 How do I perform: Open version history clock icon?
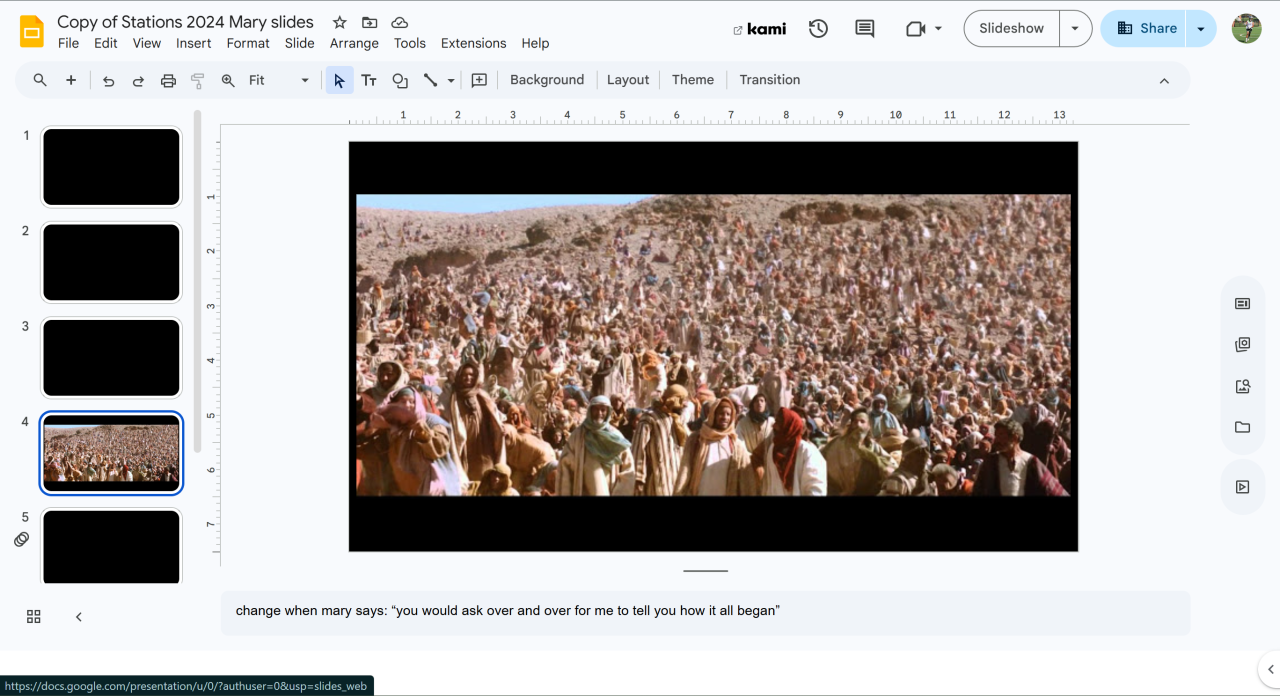pos(818,29)
